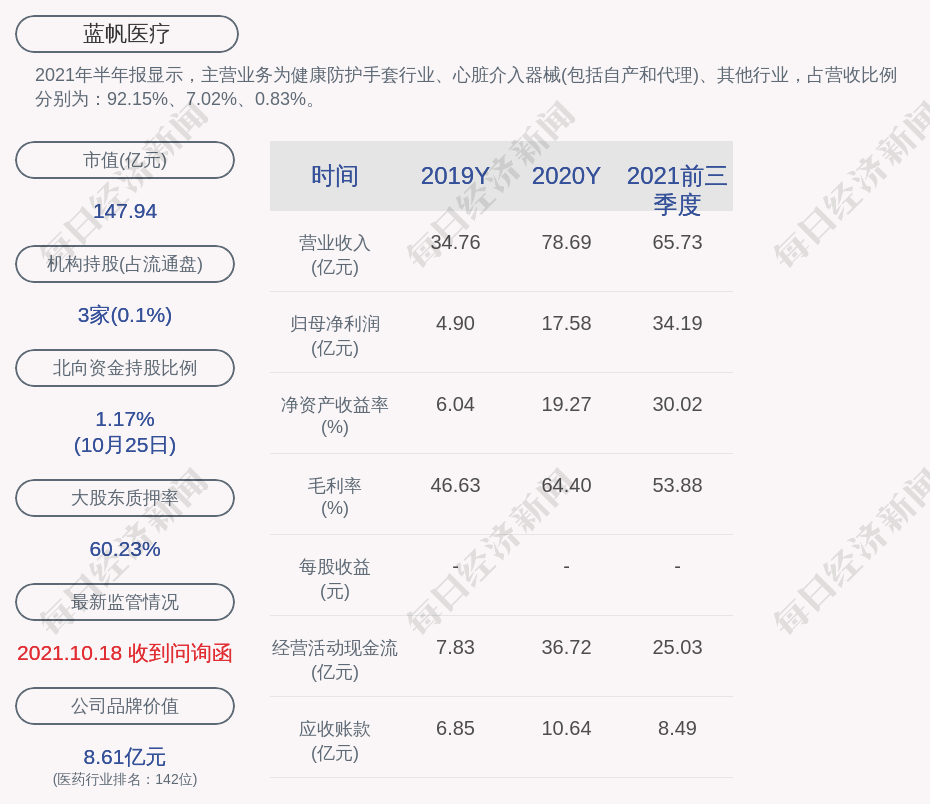The height and width of the screenshot is (804, 930).
Task: Click the 6.04 ROE cell
Action: 455,404
